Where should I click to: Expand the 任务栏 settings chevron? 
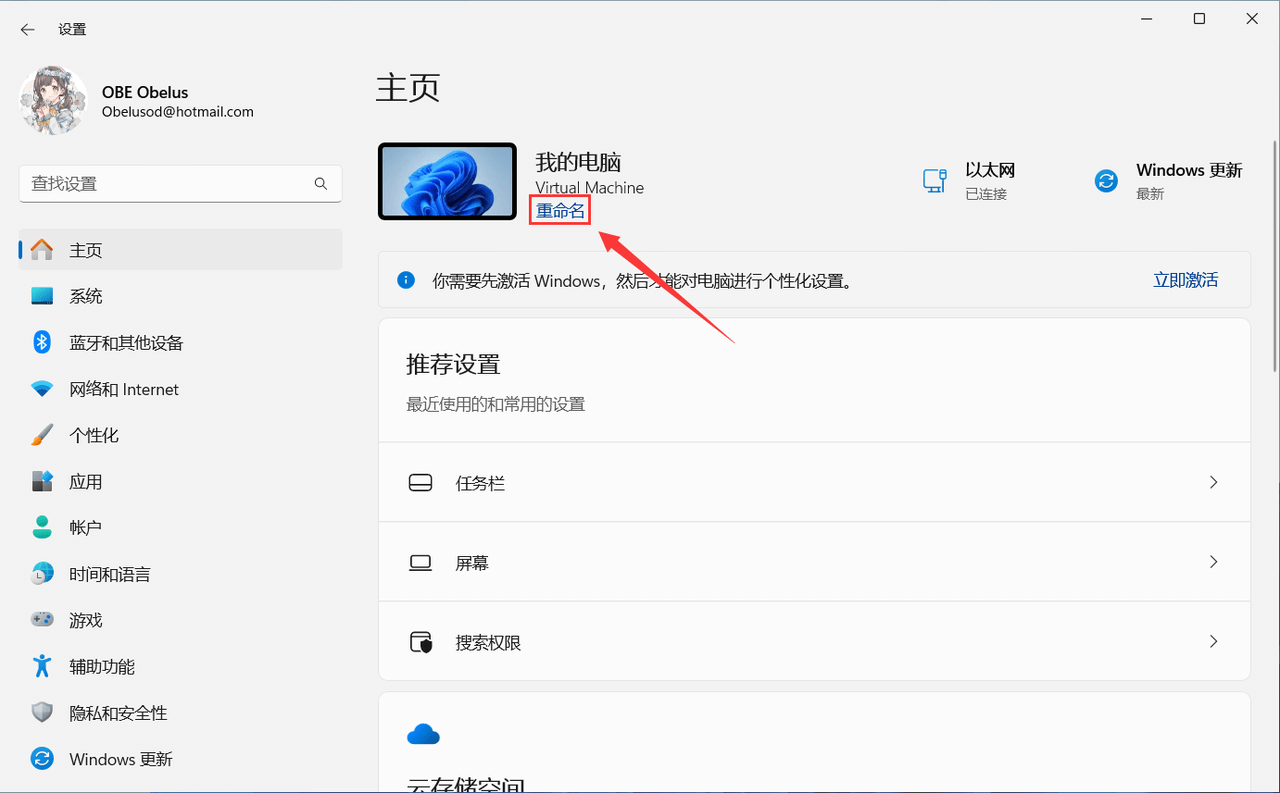[x=1213, y=482]
